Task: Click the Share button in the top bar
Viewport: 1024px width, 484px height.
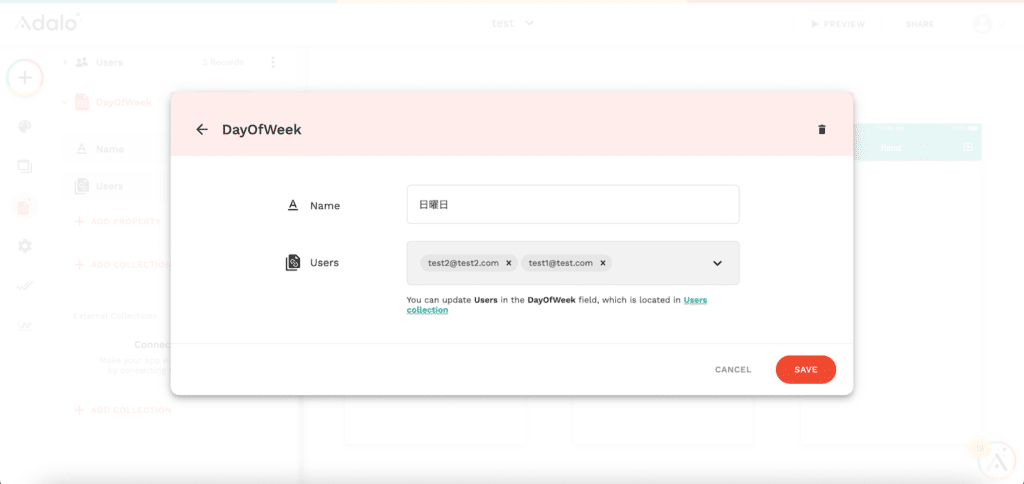Action: coord(920,24)
